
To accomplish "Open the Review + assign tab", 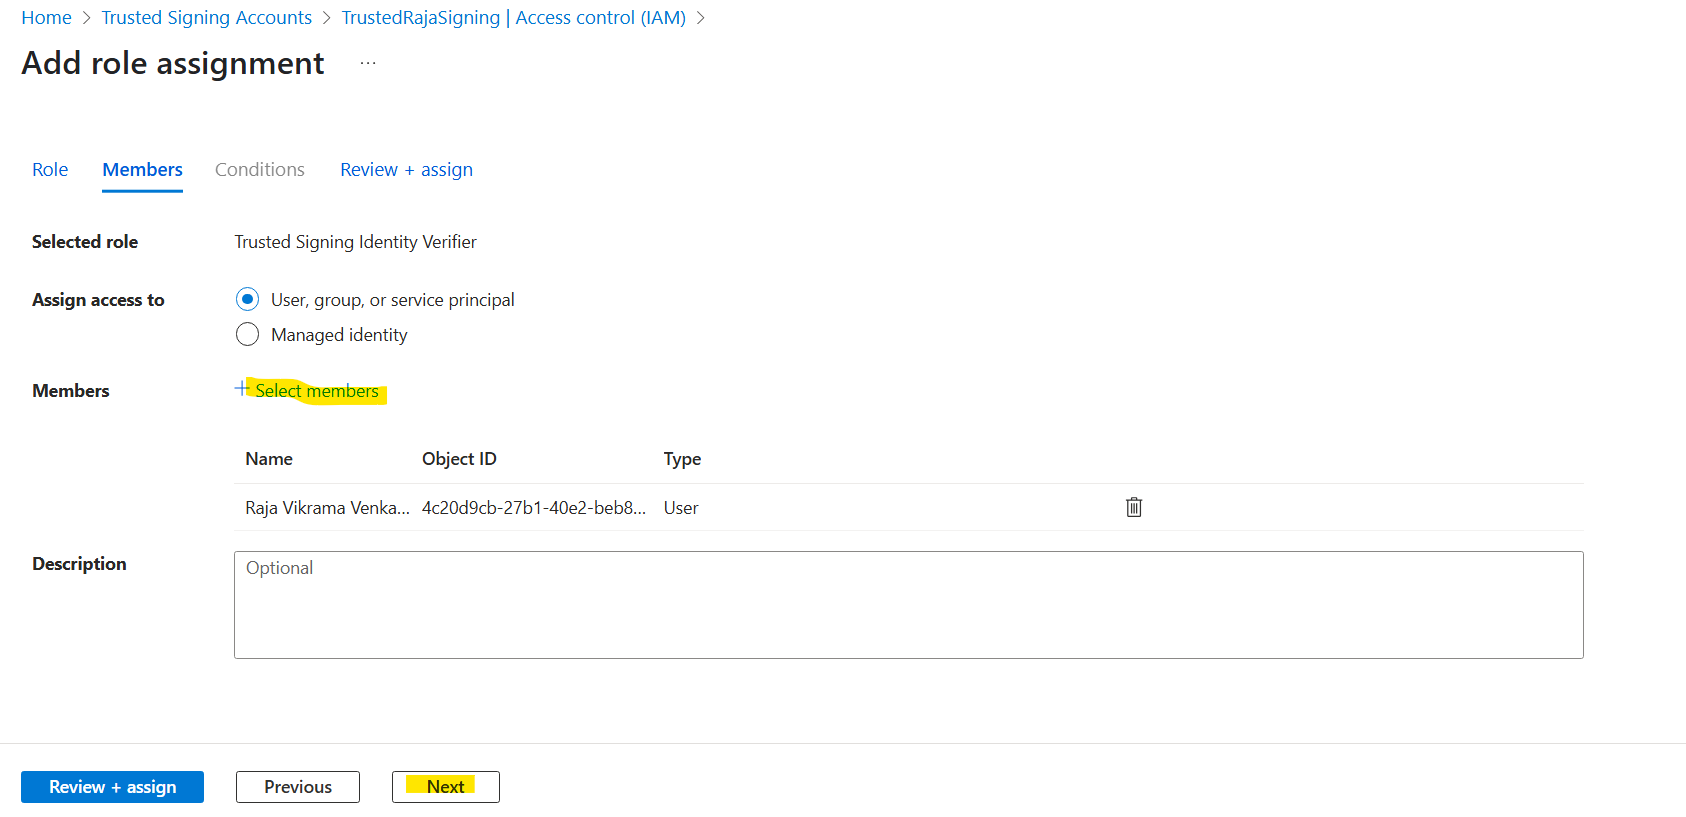I will [x=406, y=170].
